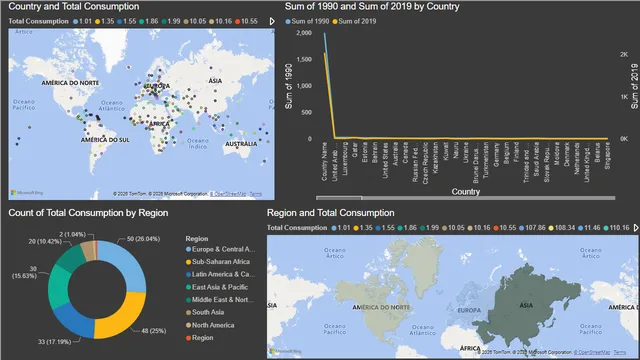Click the 'Region and Total Consumption' visual title
The image size is (640, 360).
point(331,213)
